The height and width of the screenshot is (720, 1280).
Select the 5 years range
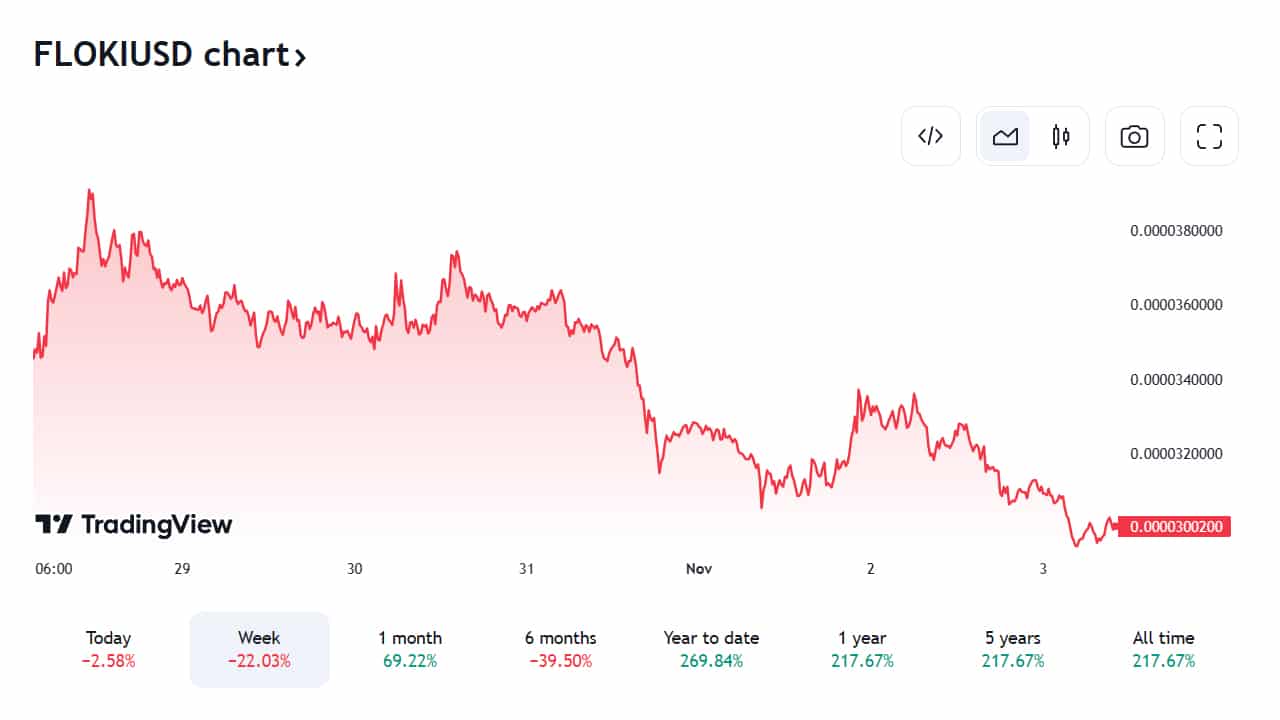[1012, 648]
